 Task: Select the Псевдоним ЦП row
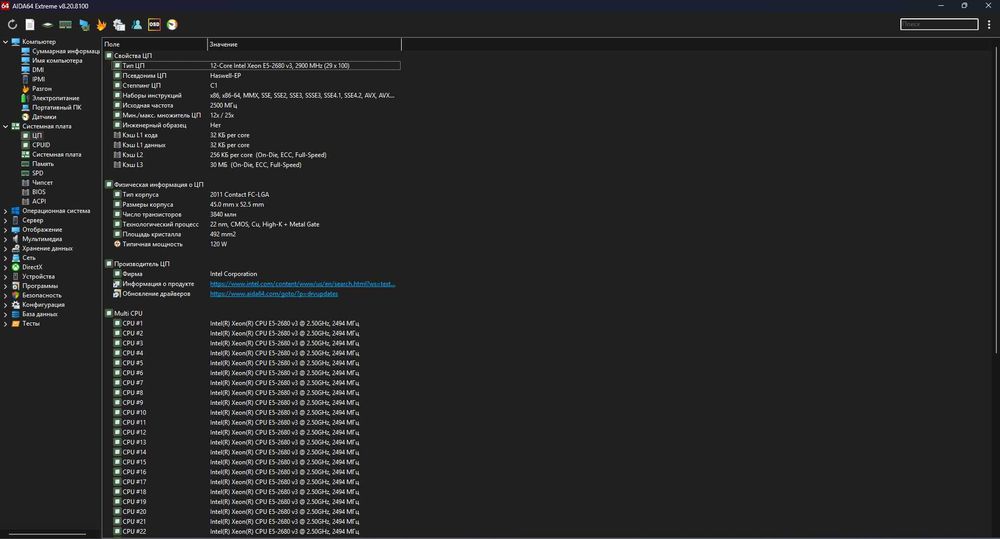coord(256,75)
